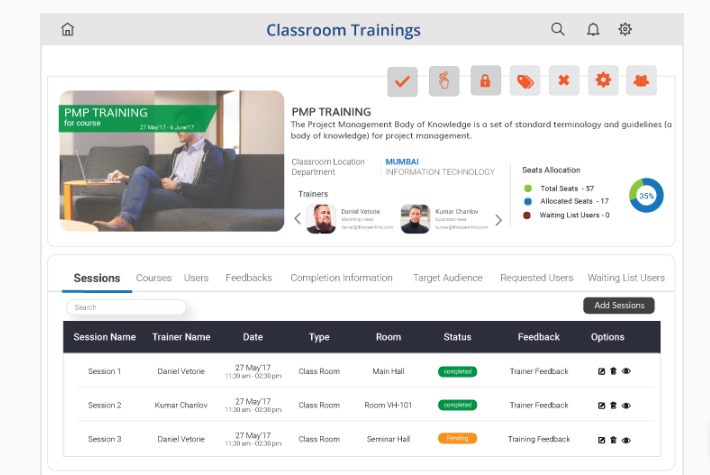The height and width of the screenshot is (475, 710).
Task: Edit Session 1 with pencil icon
Action: (x=601, y=371)
